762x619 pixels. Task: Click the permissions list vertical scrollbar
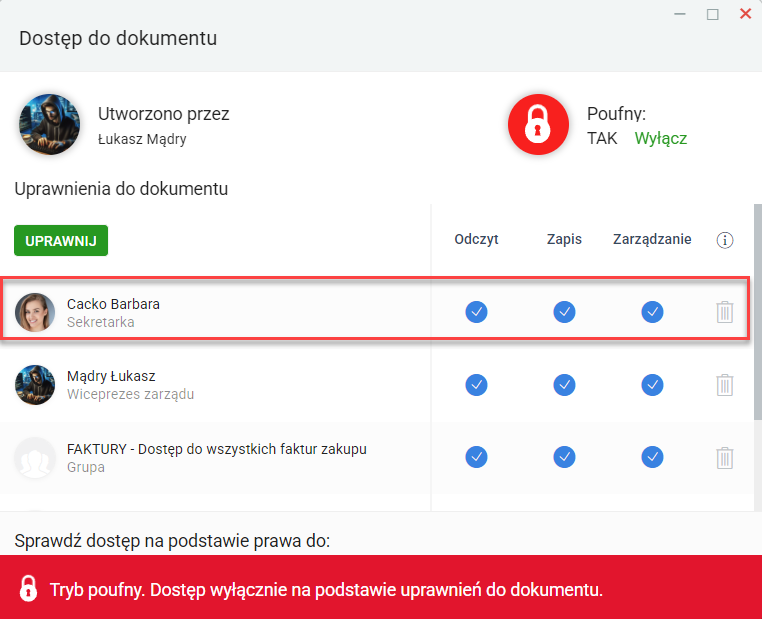pyautogui.click(x=758, y=311)
